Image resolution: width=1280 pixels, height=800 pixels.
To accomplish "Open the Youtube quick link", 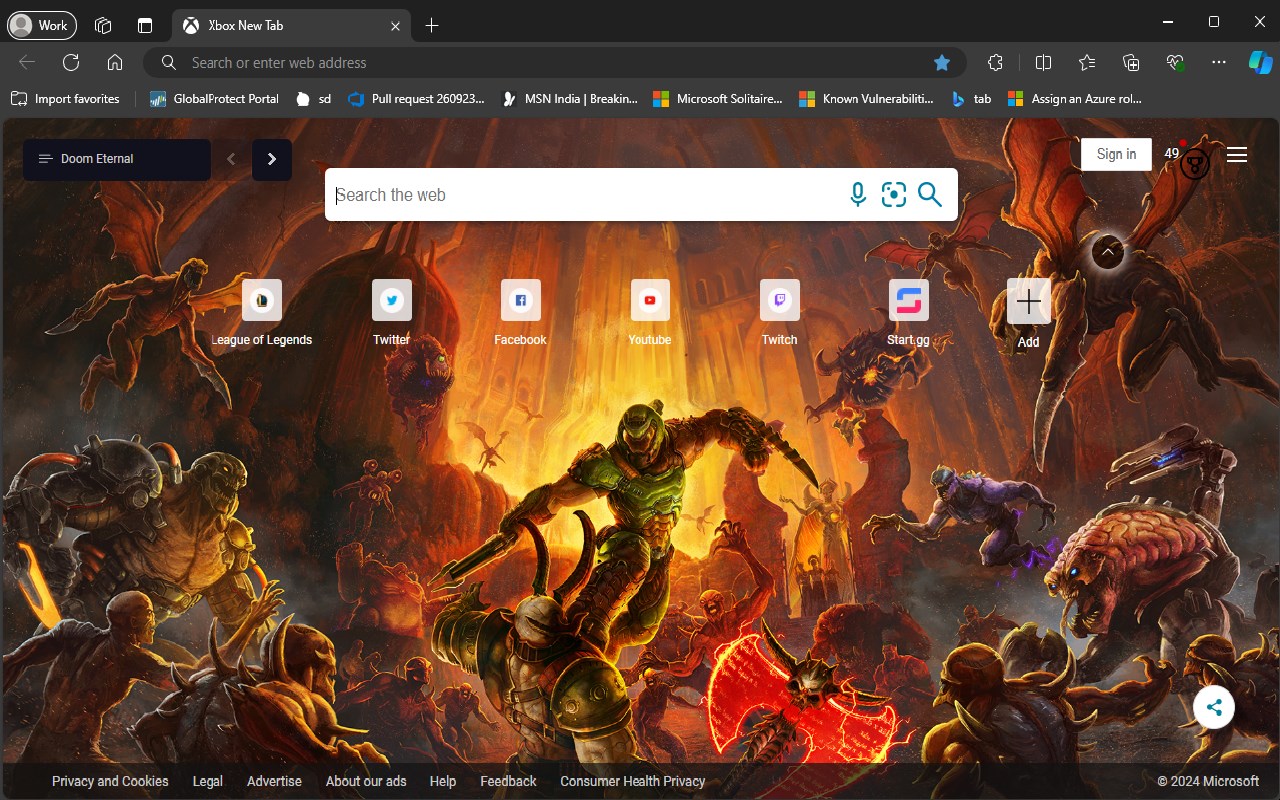I will pyautogui.click(x=650, y=313).
